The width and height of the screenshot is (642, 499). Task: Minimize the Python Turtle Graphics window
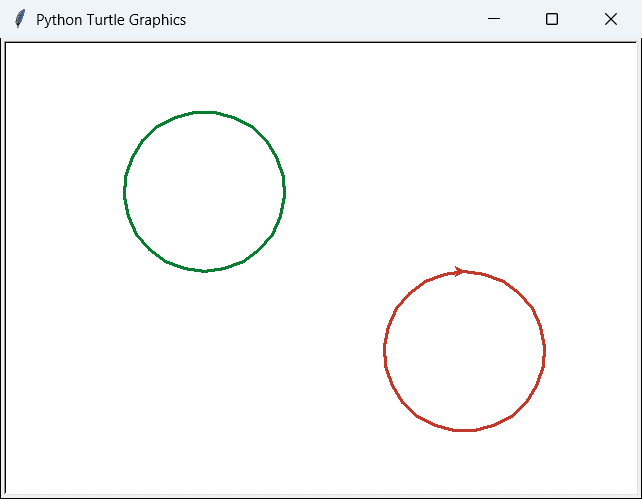click(494, 19)
